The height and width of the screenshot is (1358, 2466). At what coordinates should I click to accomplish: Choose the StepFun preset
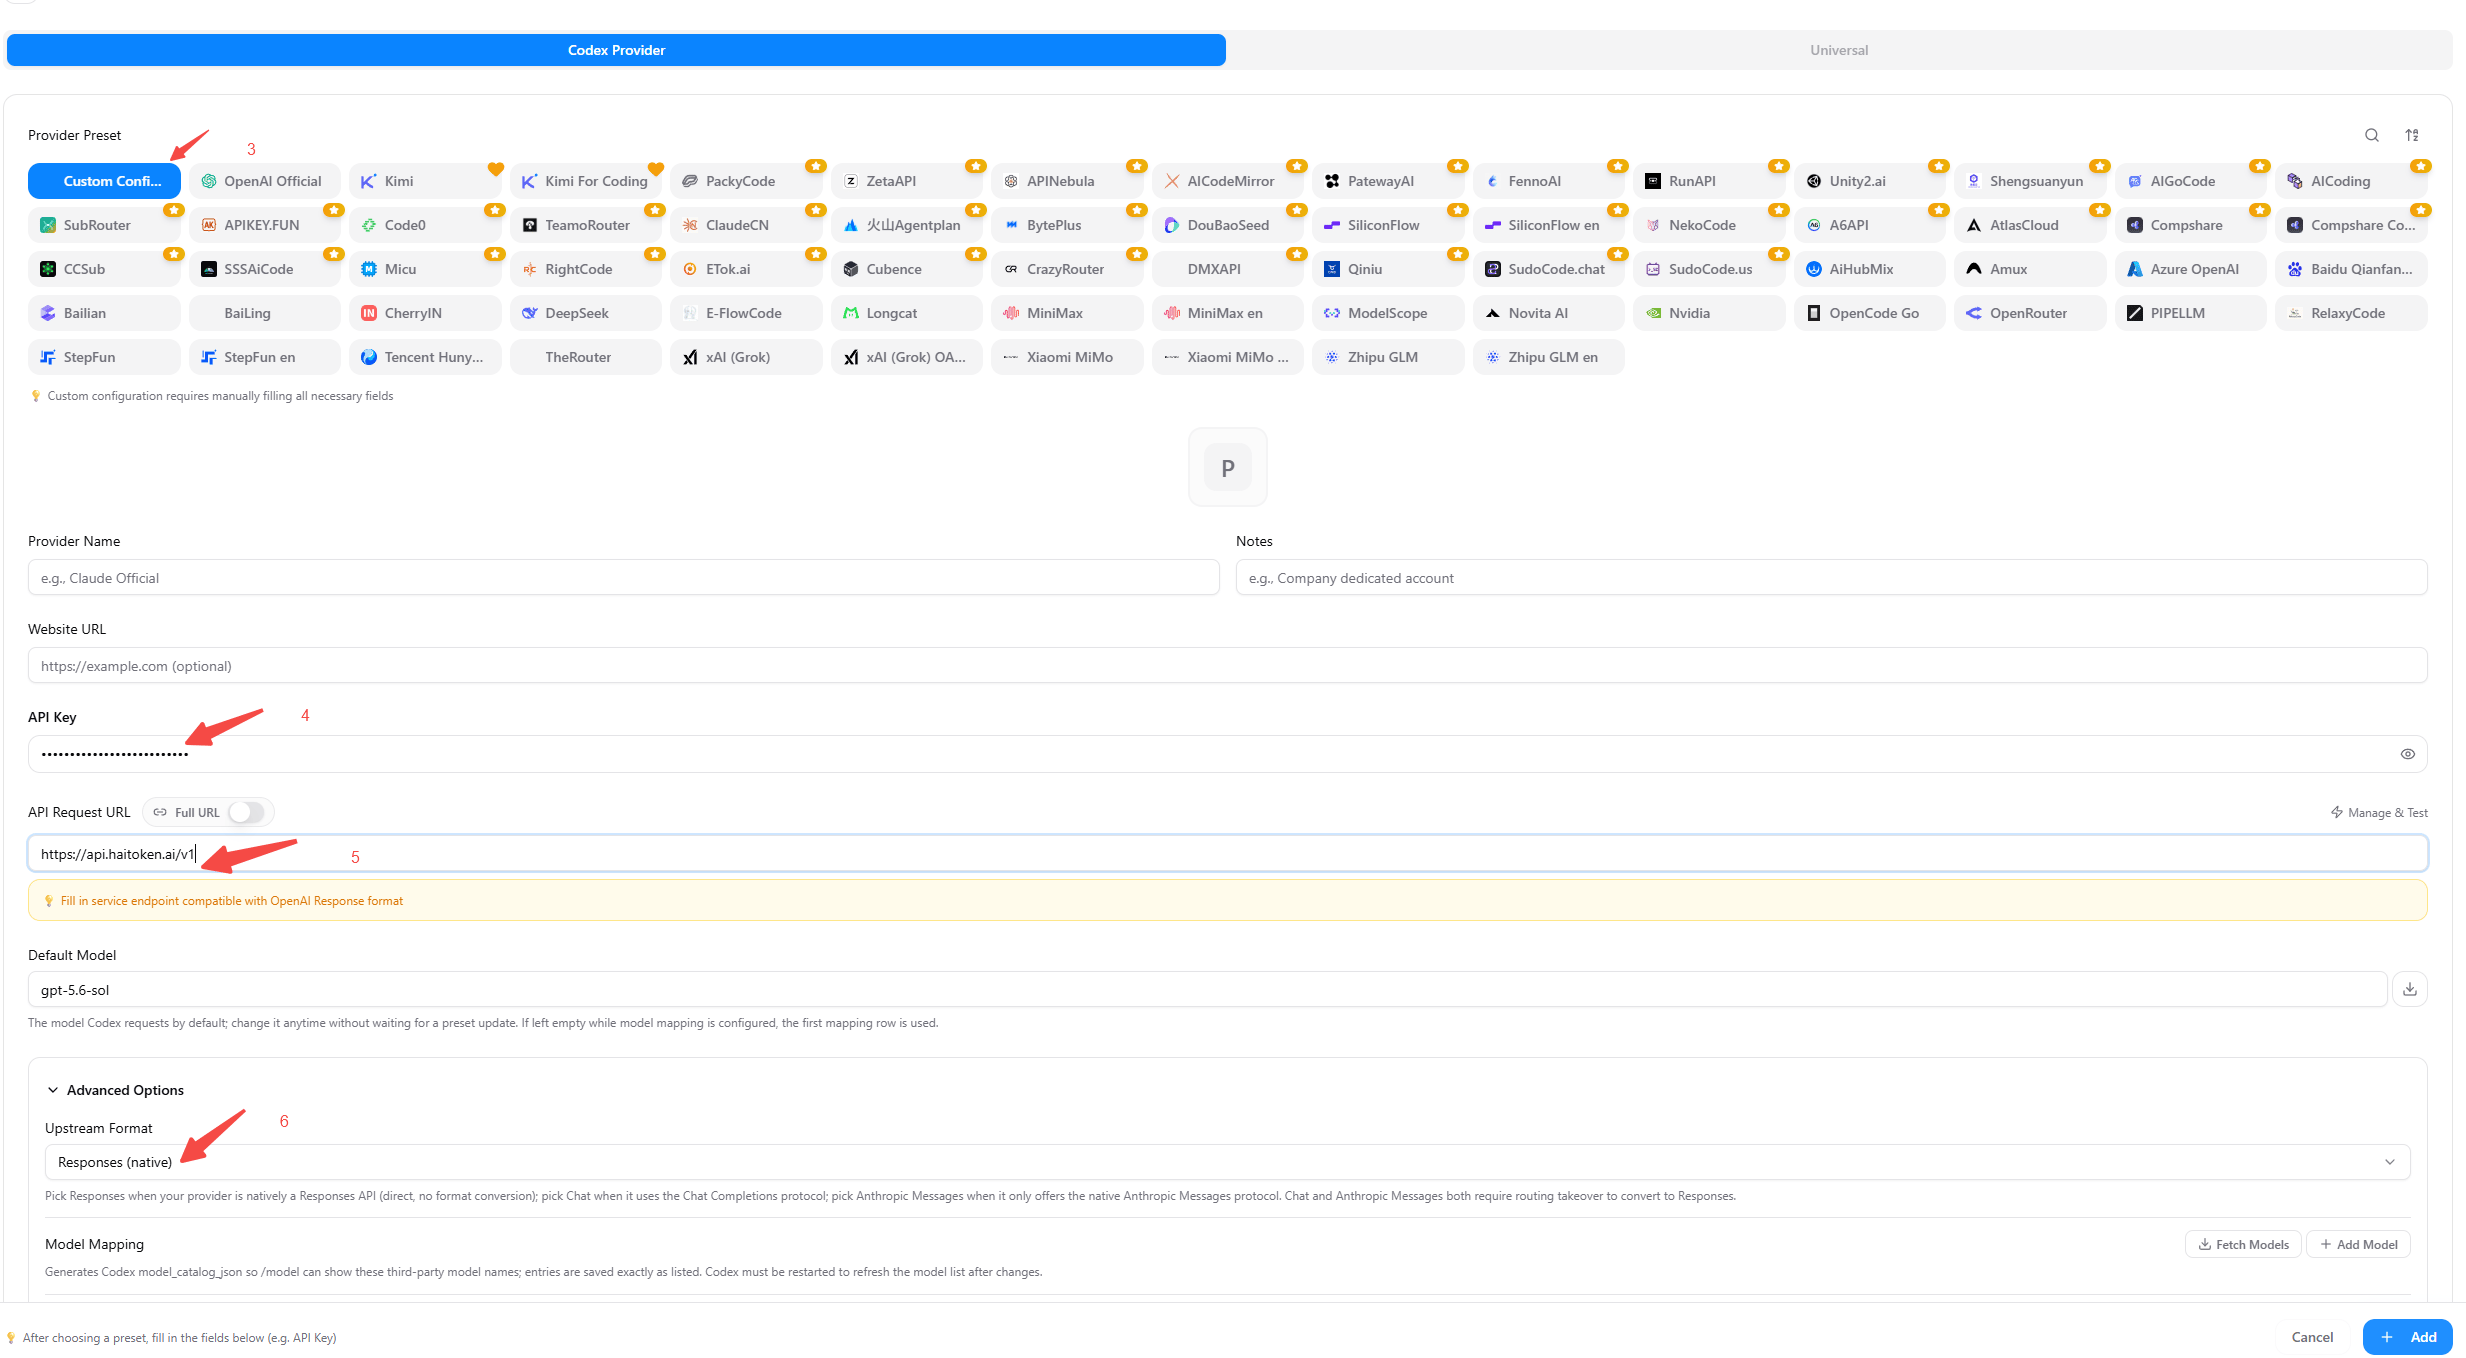click(104, 357)
